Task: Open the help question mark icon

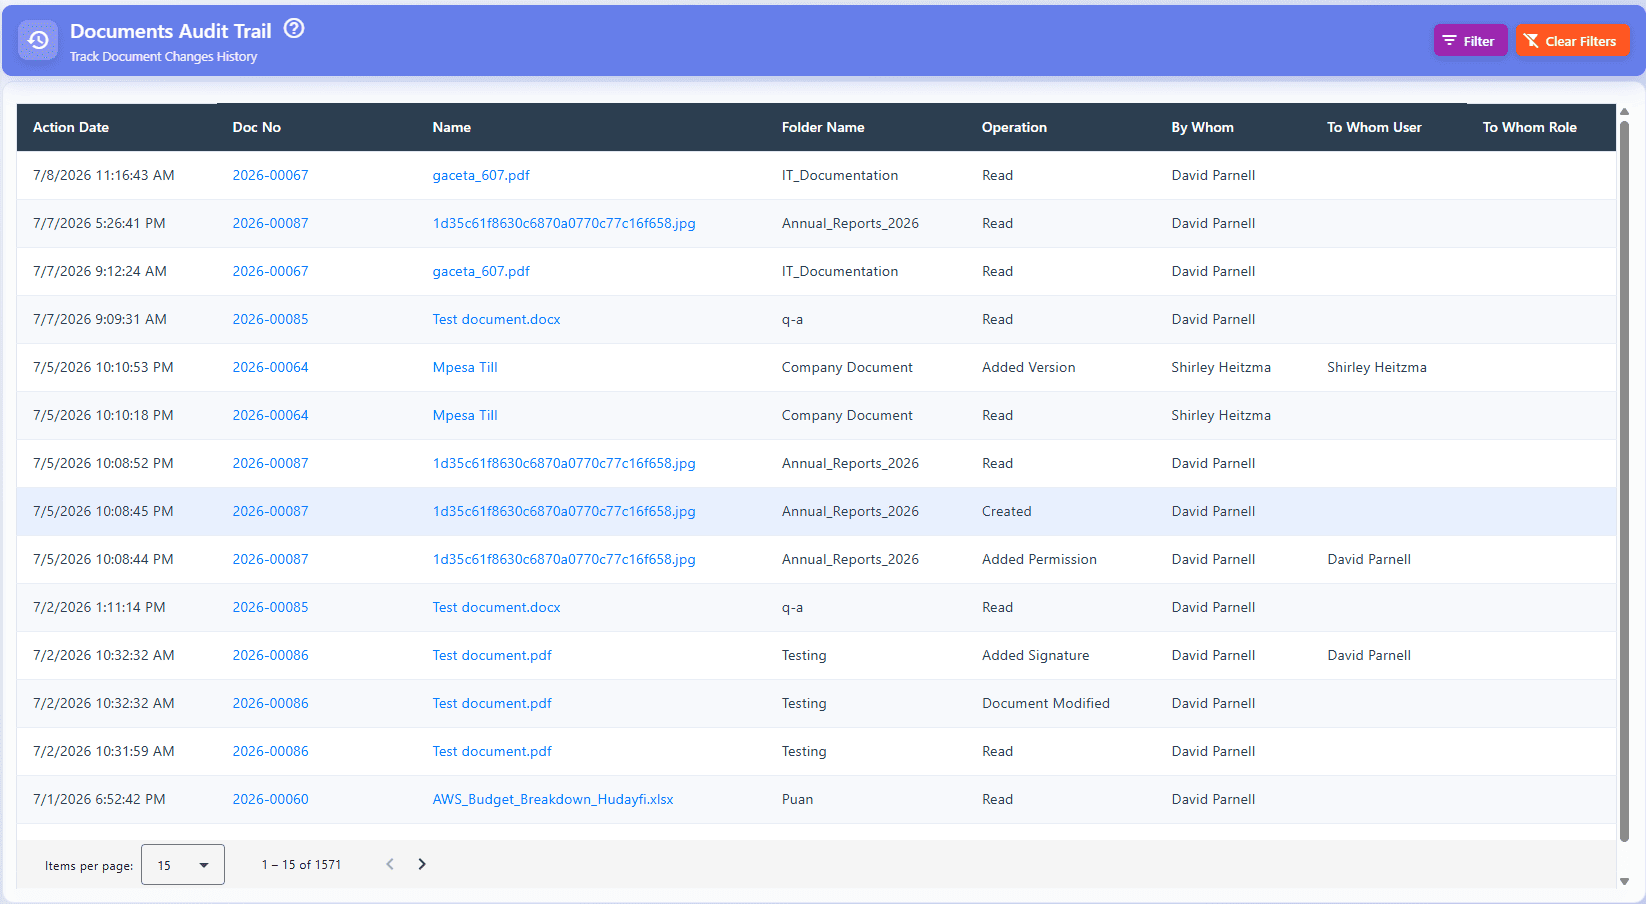Action: (294, 28)
